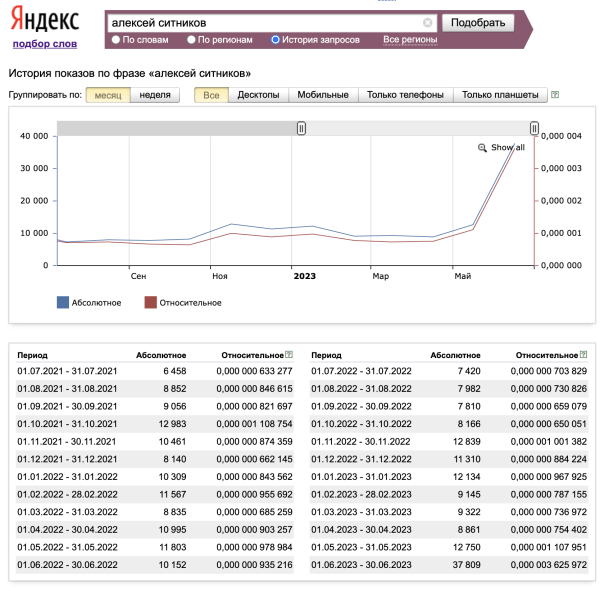The height and width of the screenshot is (591, 600).
Task: Clear the search field with the X icon
Action: [x=427, y=23]
